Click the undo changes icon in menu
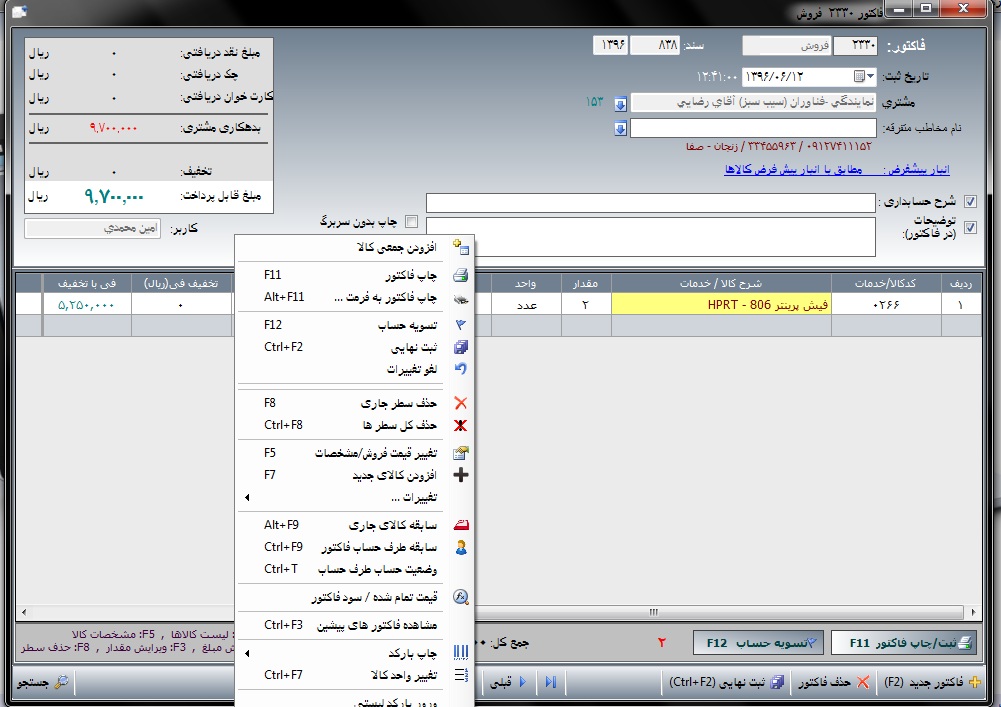The image size is (1001, 707). (461, 369)
